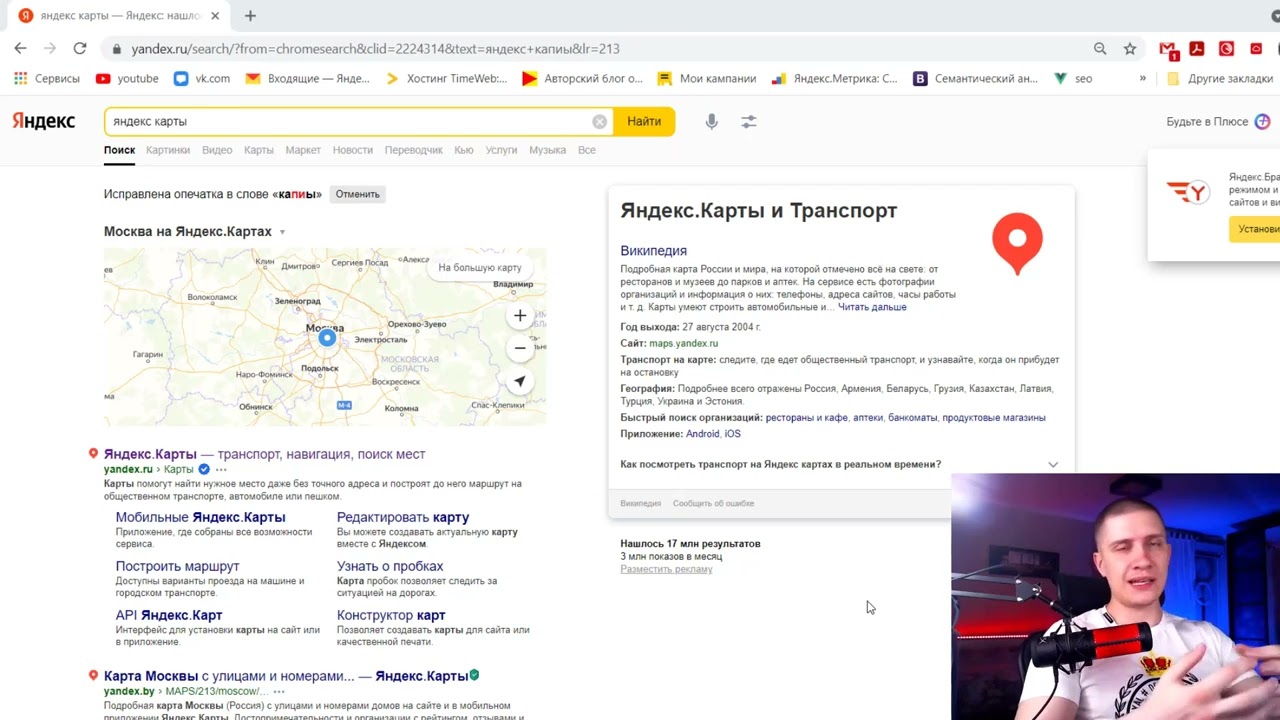Zoom out map with minus button
1280x720 pixels.
(520, 347)
